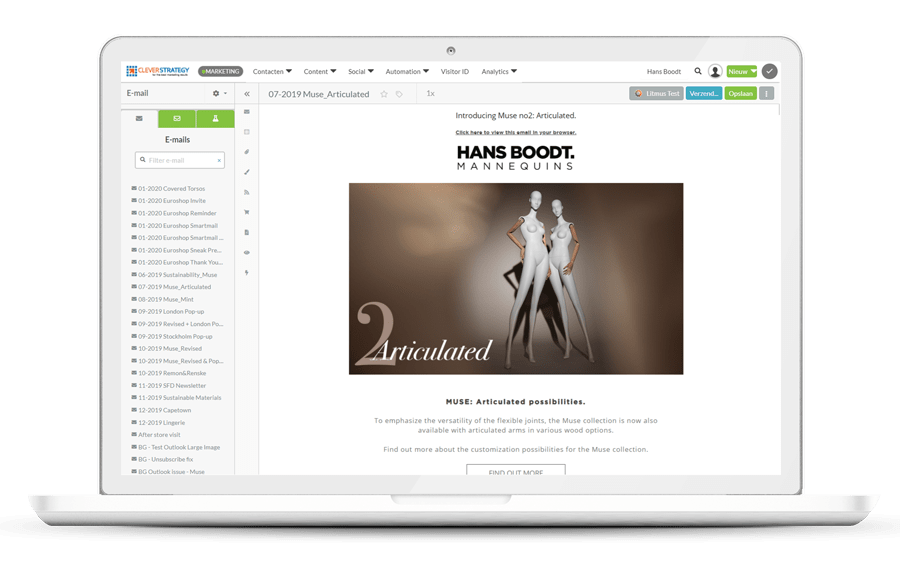
Task: Open the RSS feed icon
Action: [x=247, y=192]
